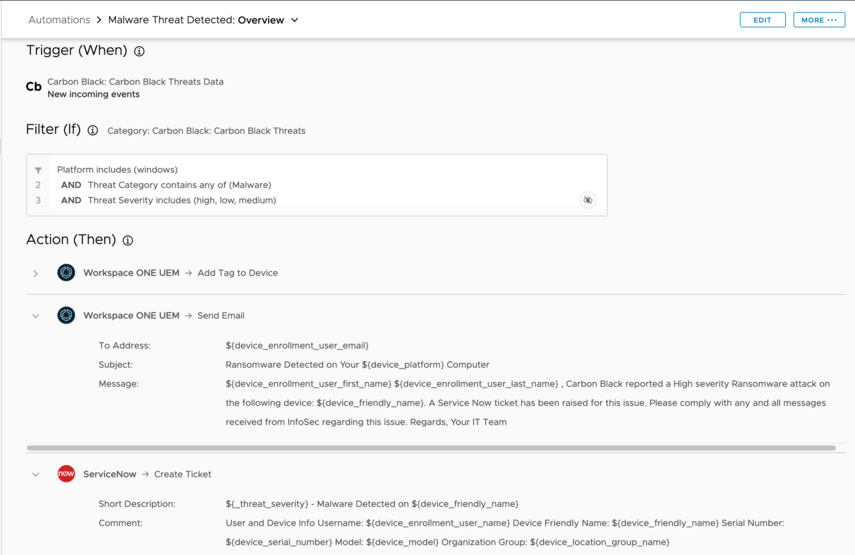Open the MORE options menu
This screenshot has width=855, height=555.
click(819, 20)
